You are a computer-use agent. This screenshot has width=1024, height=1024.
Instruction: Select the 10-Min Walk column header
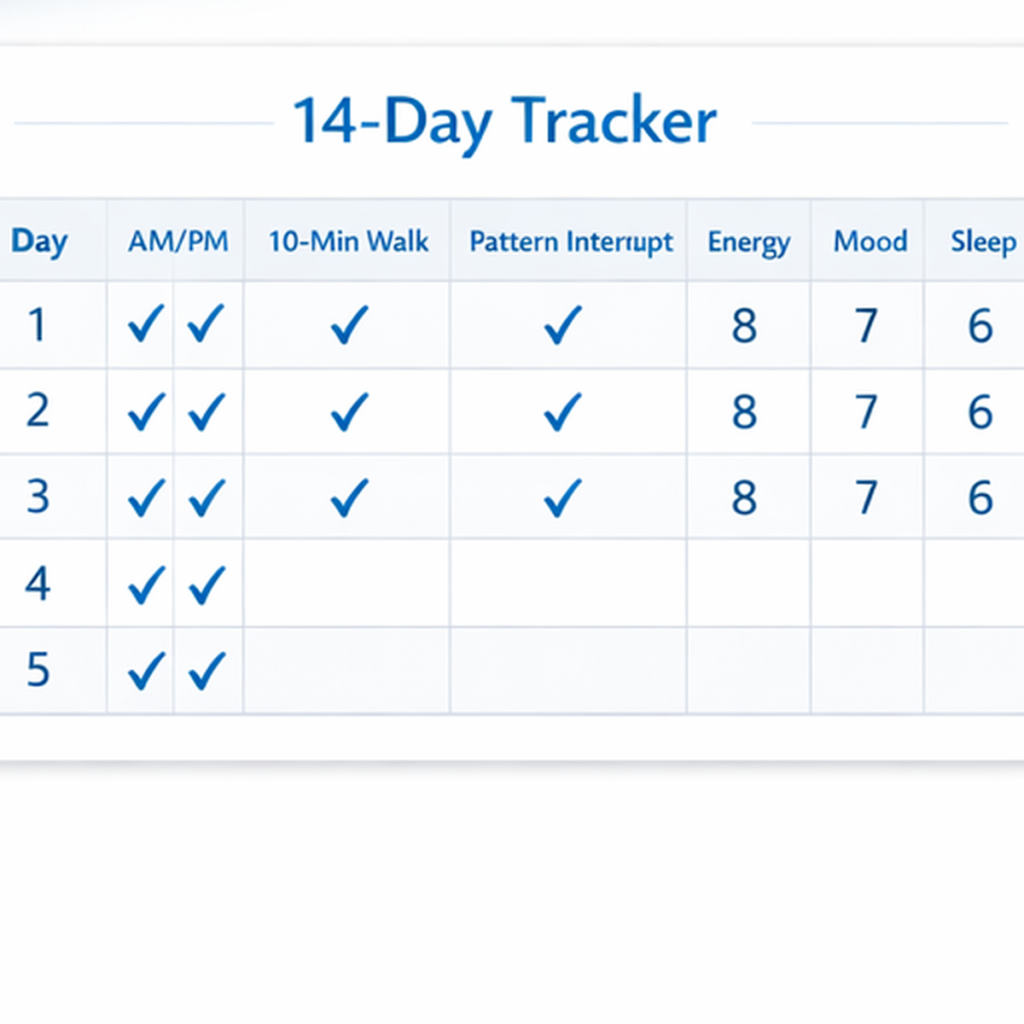348,241
